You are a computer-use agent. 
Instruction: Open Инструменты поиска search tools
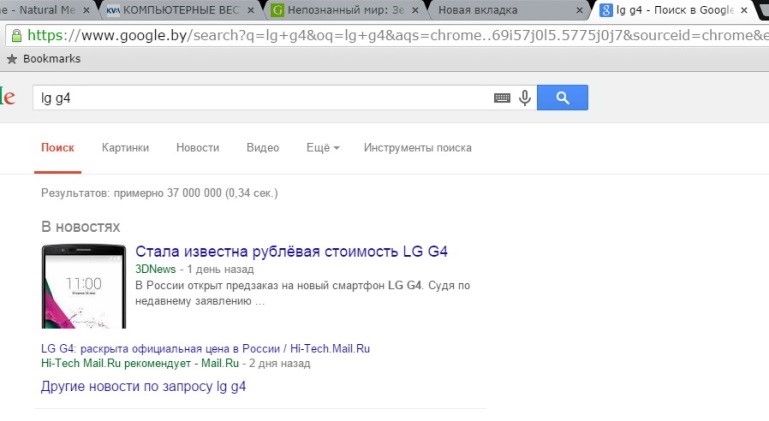(417, 148)
